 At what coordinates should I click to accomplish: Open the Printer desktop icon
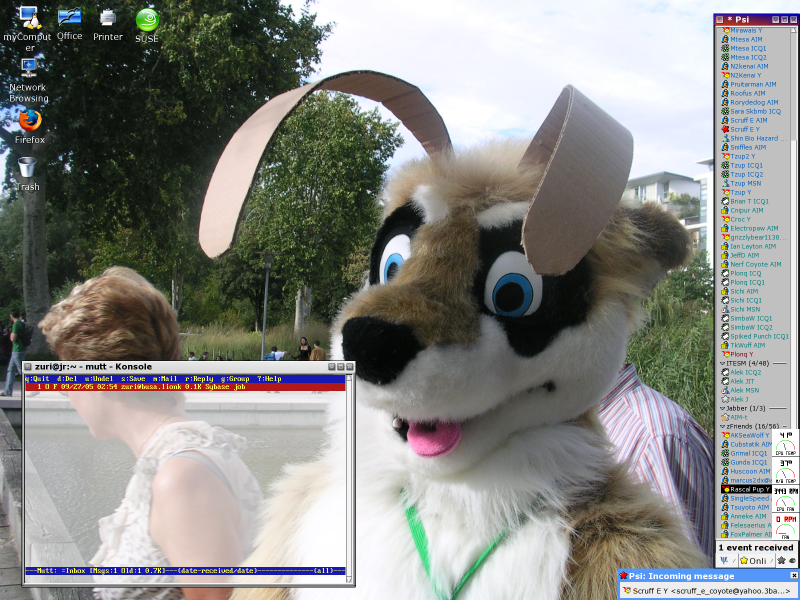click(106, 16)
